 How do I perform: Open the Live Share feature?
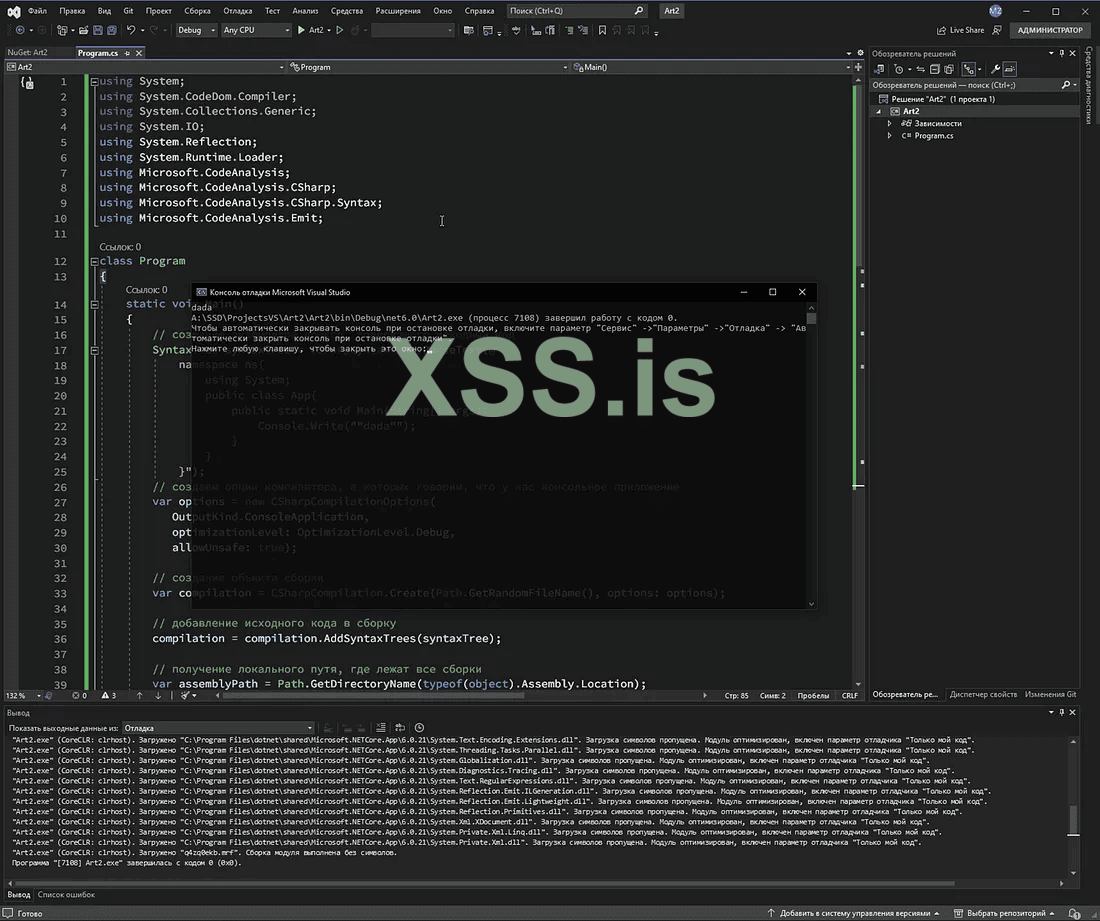(960, 30)
